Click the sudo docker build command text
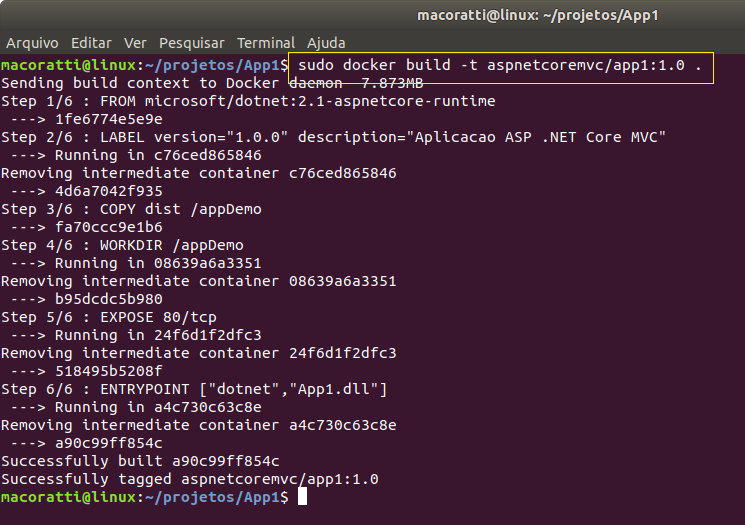Screen dimensions: 745x525 click(x=500, y=65)
